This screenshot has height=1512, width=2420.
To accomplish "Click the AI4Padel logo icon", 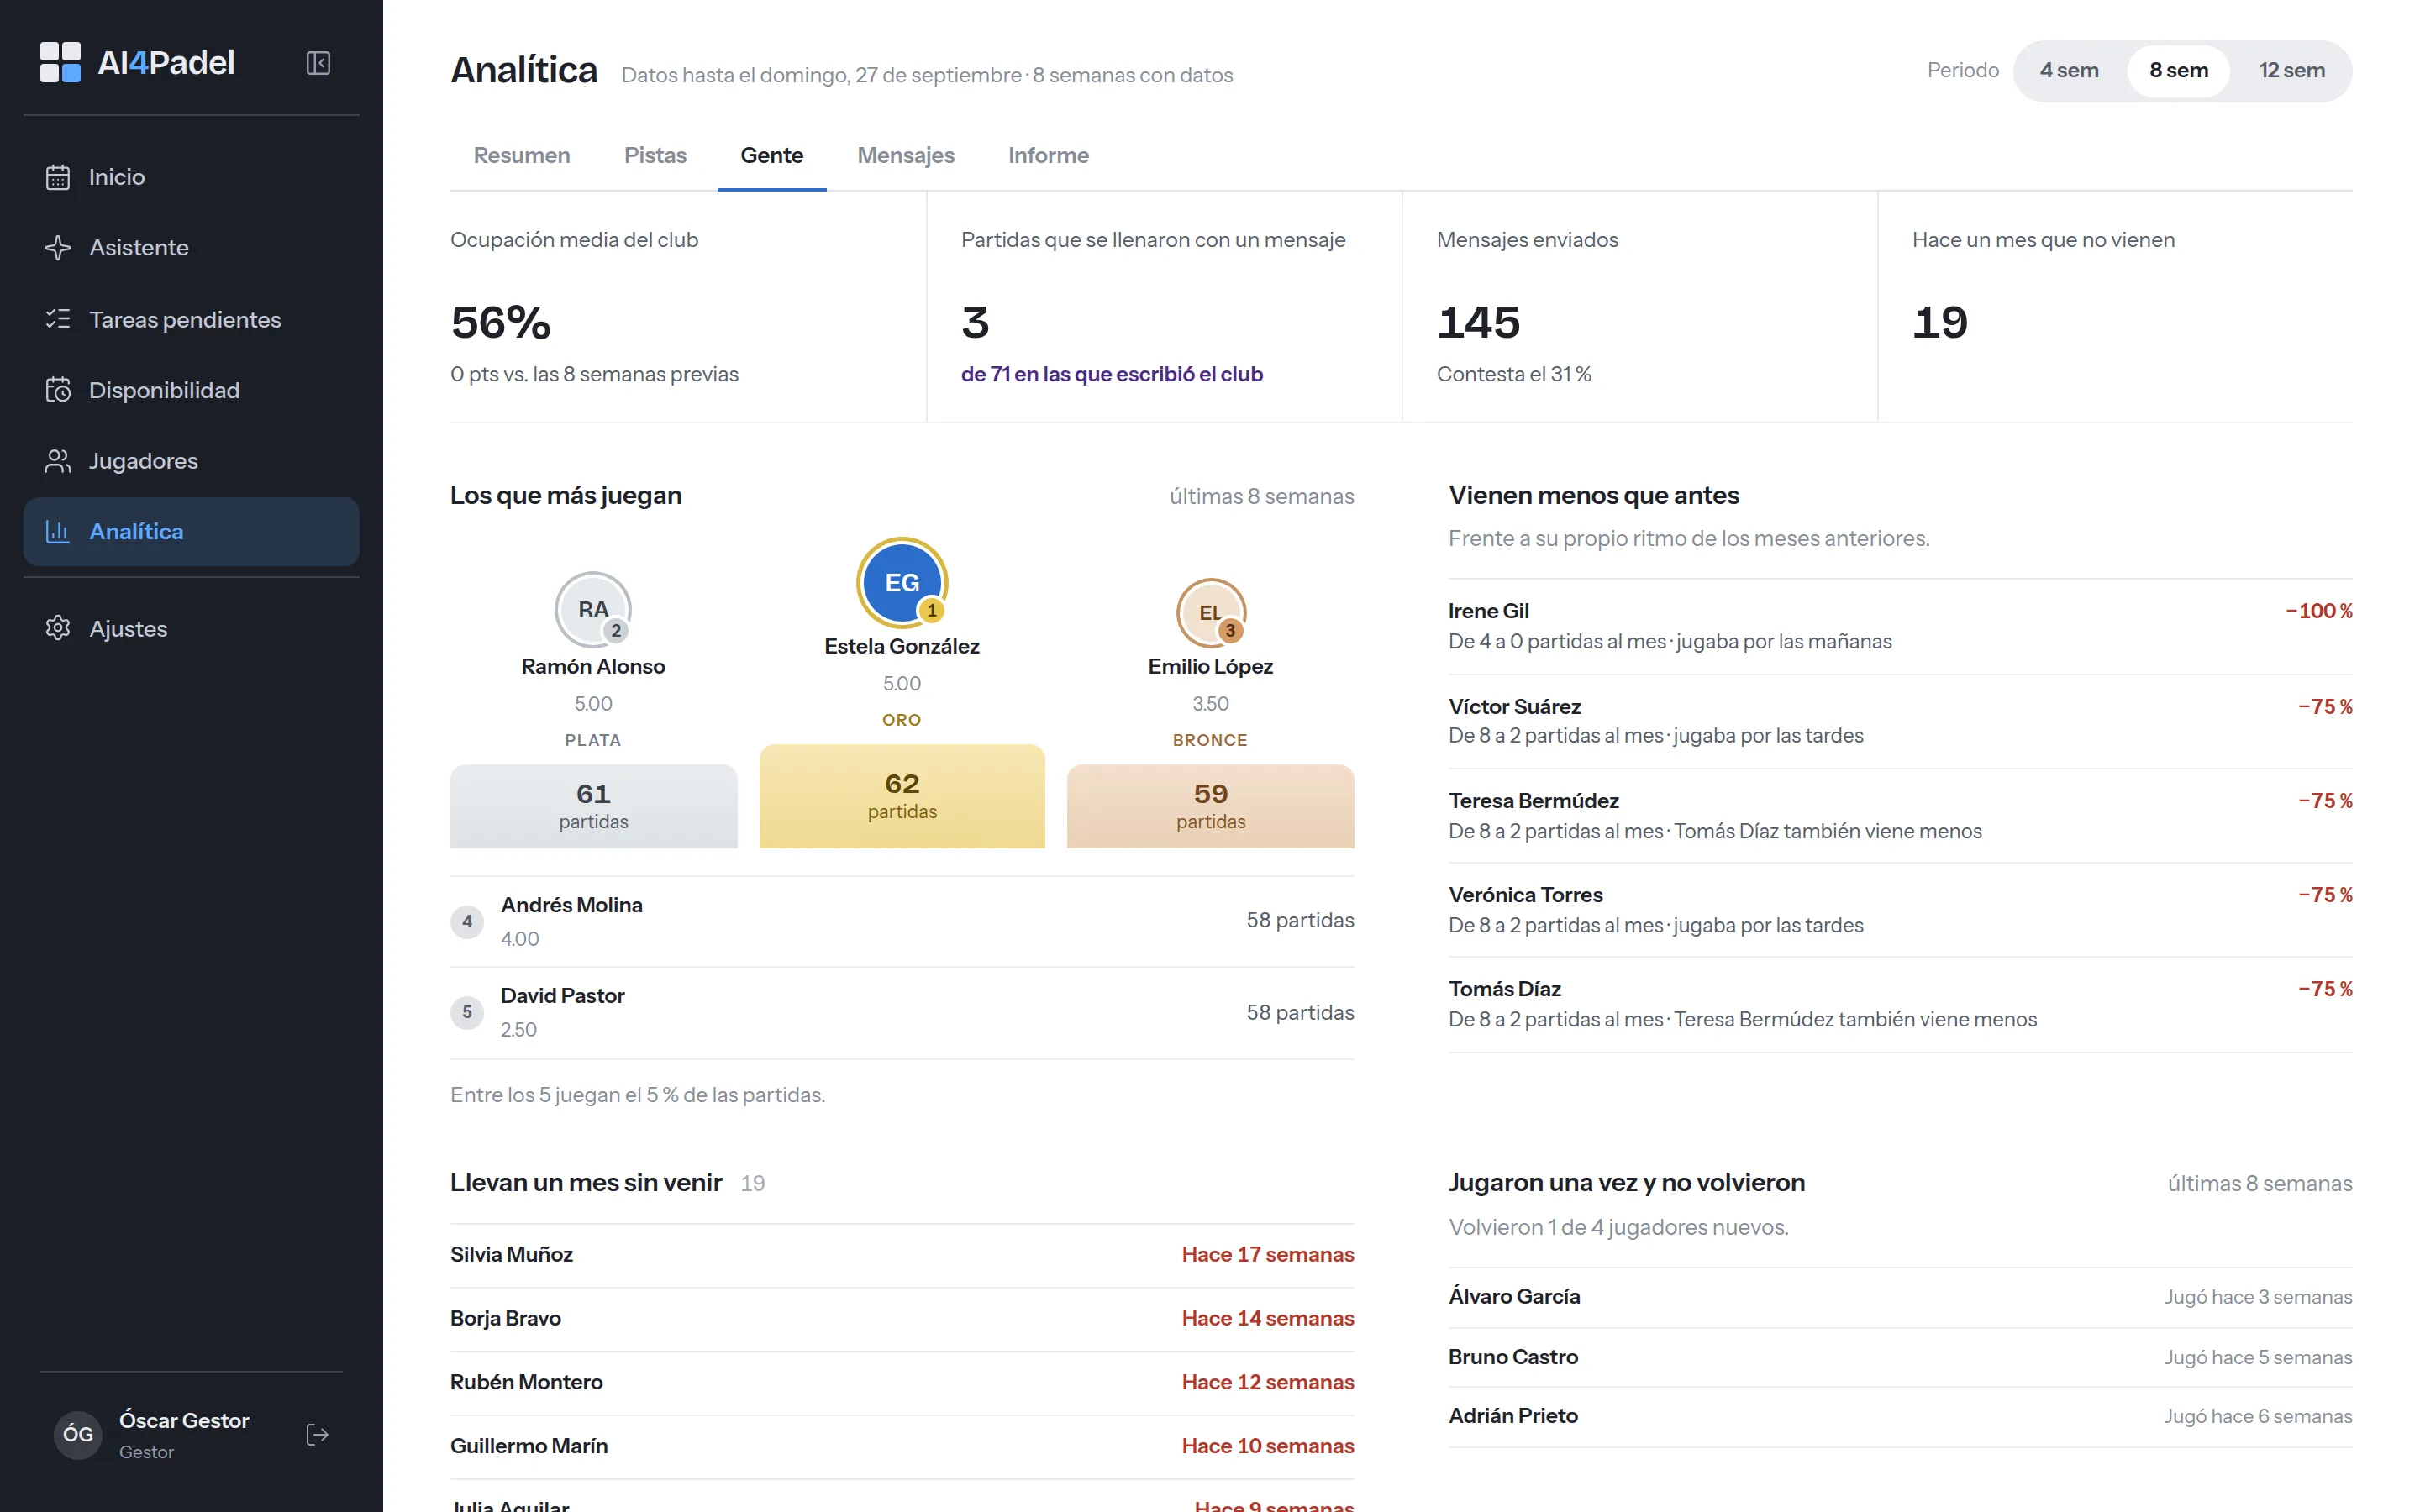I will 60,62.
